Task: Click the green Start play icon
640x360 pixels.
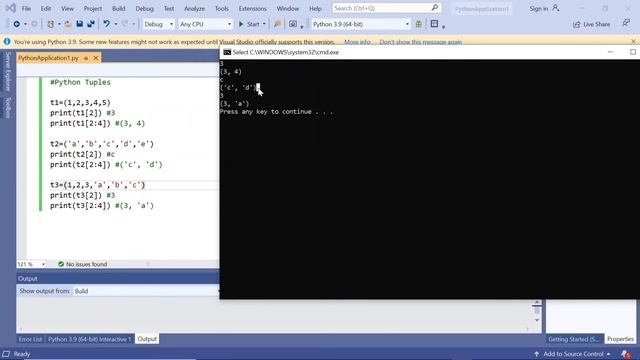Action: coord(241,24)
